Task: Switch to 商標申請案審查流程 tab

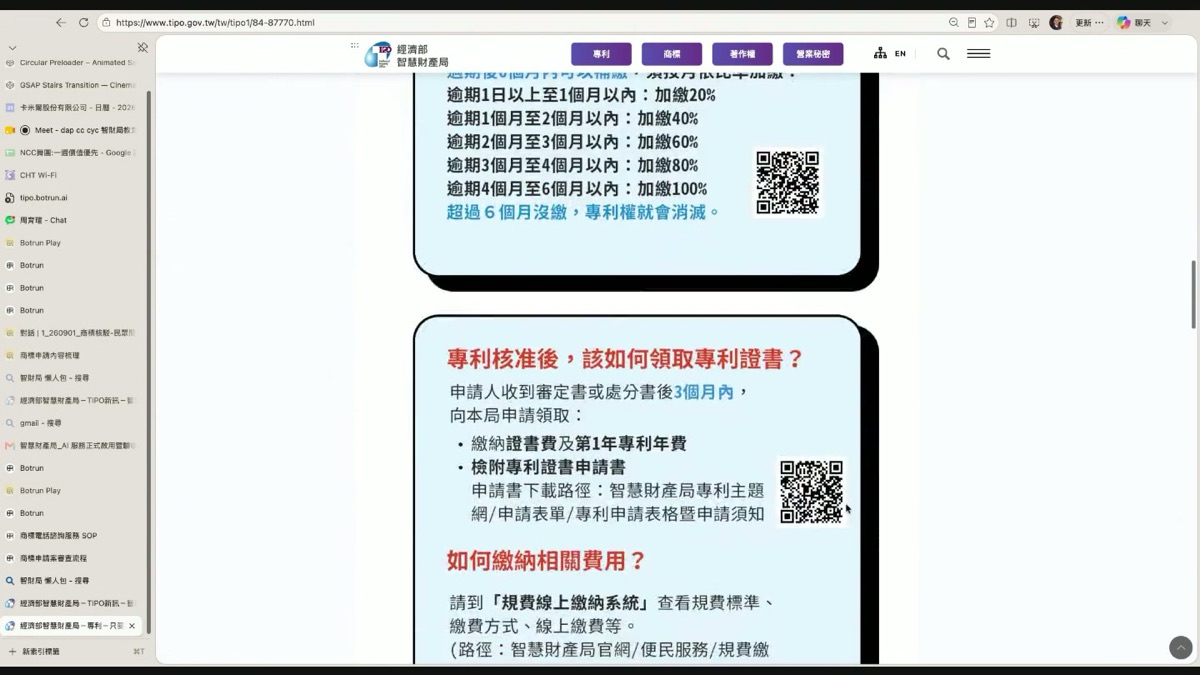Action: [72, 558]
